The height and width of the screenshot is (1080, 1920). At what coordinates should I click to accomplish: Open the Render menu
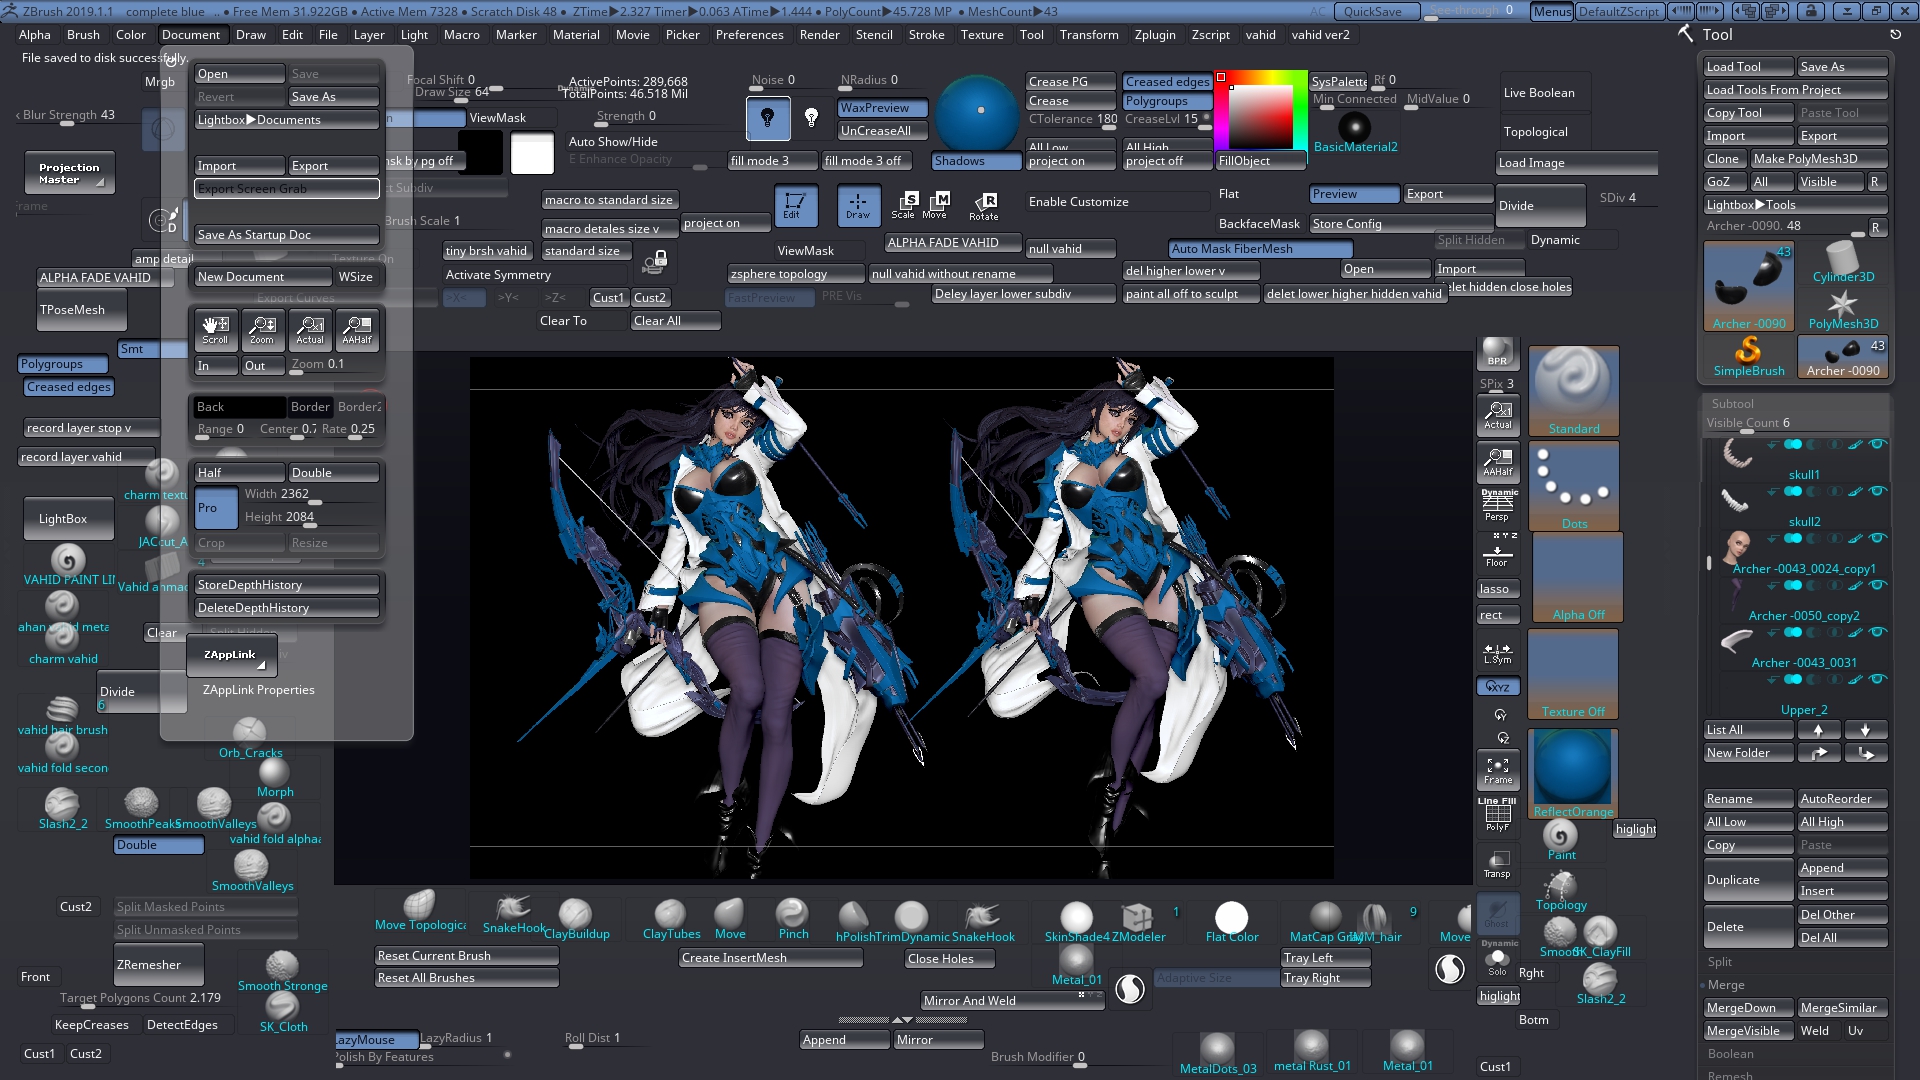819,35
